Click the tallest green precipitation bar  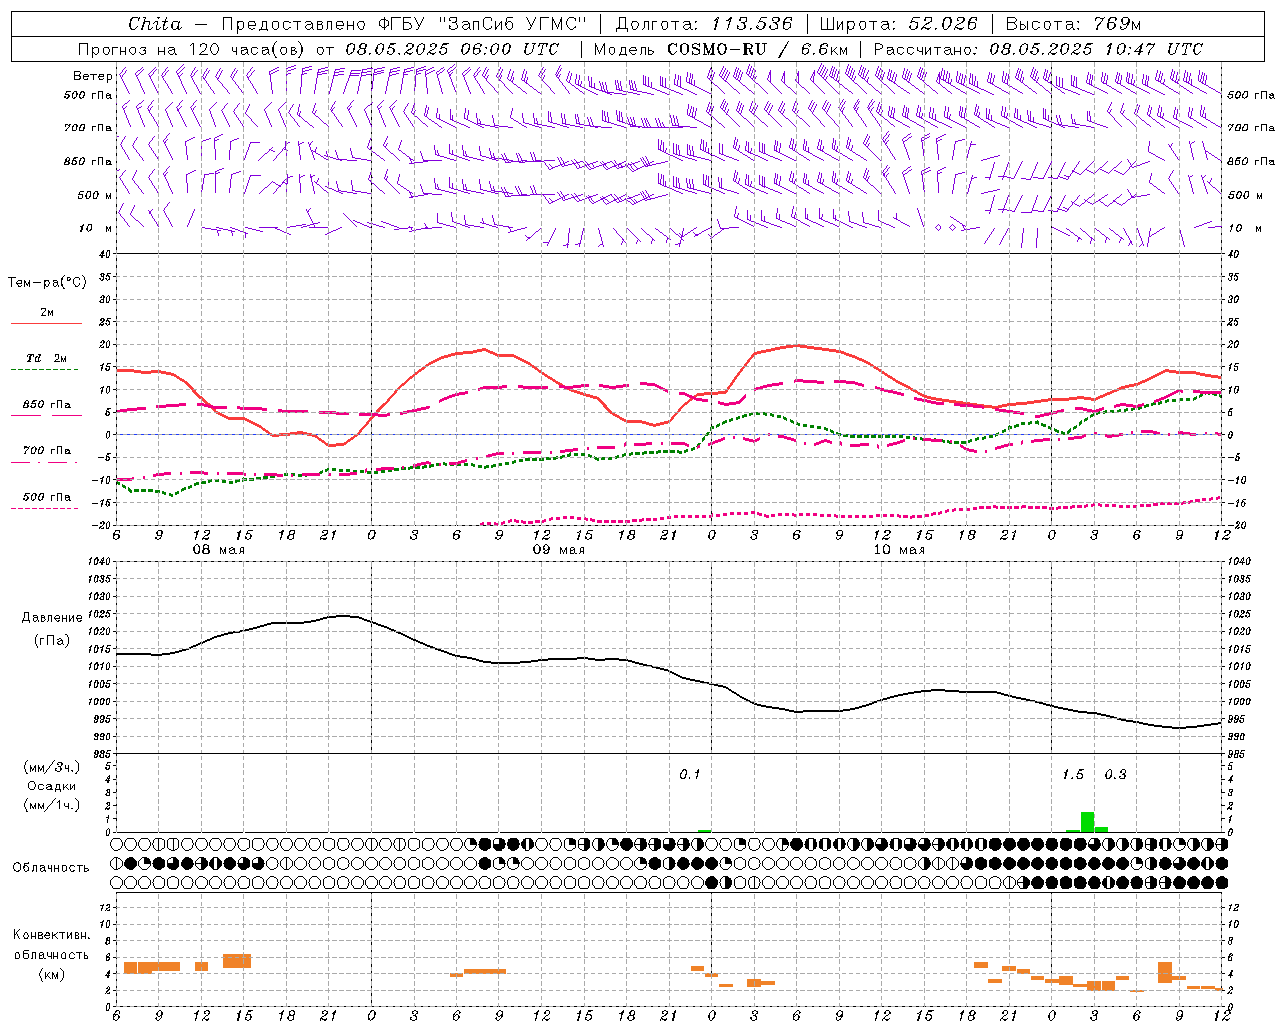click(1087, 822)
